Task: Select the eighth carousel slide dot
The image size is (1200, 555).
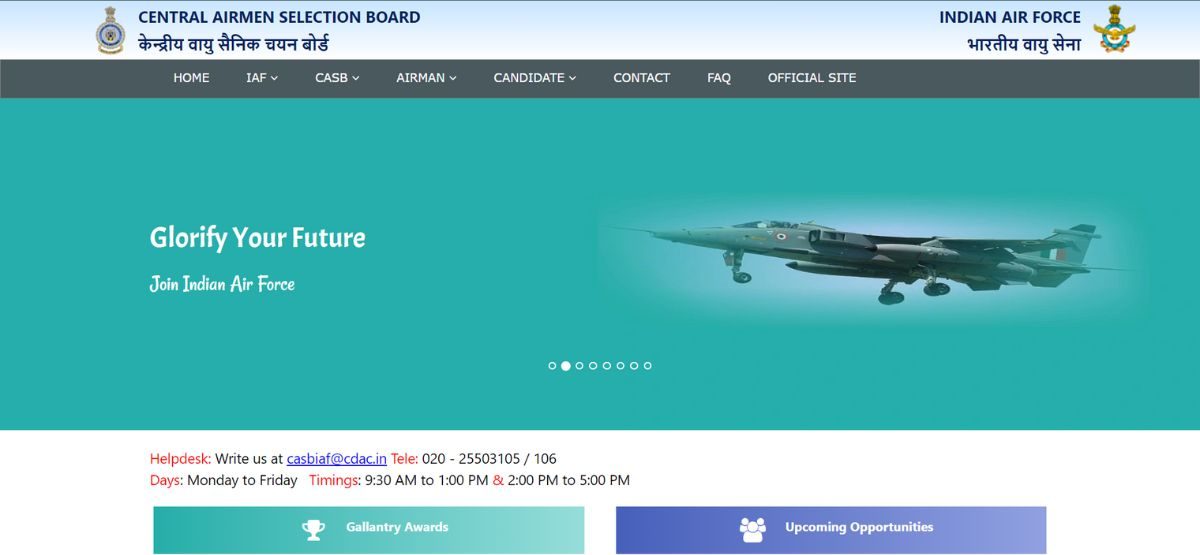Action: 648,366
